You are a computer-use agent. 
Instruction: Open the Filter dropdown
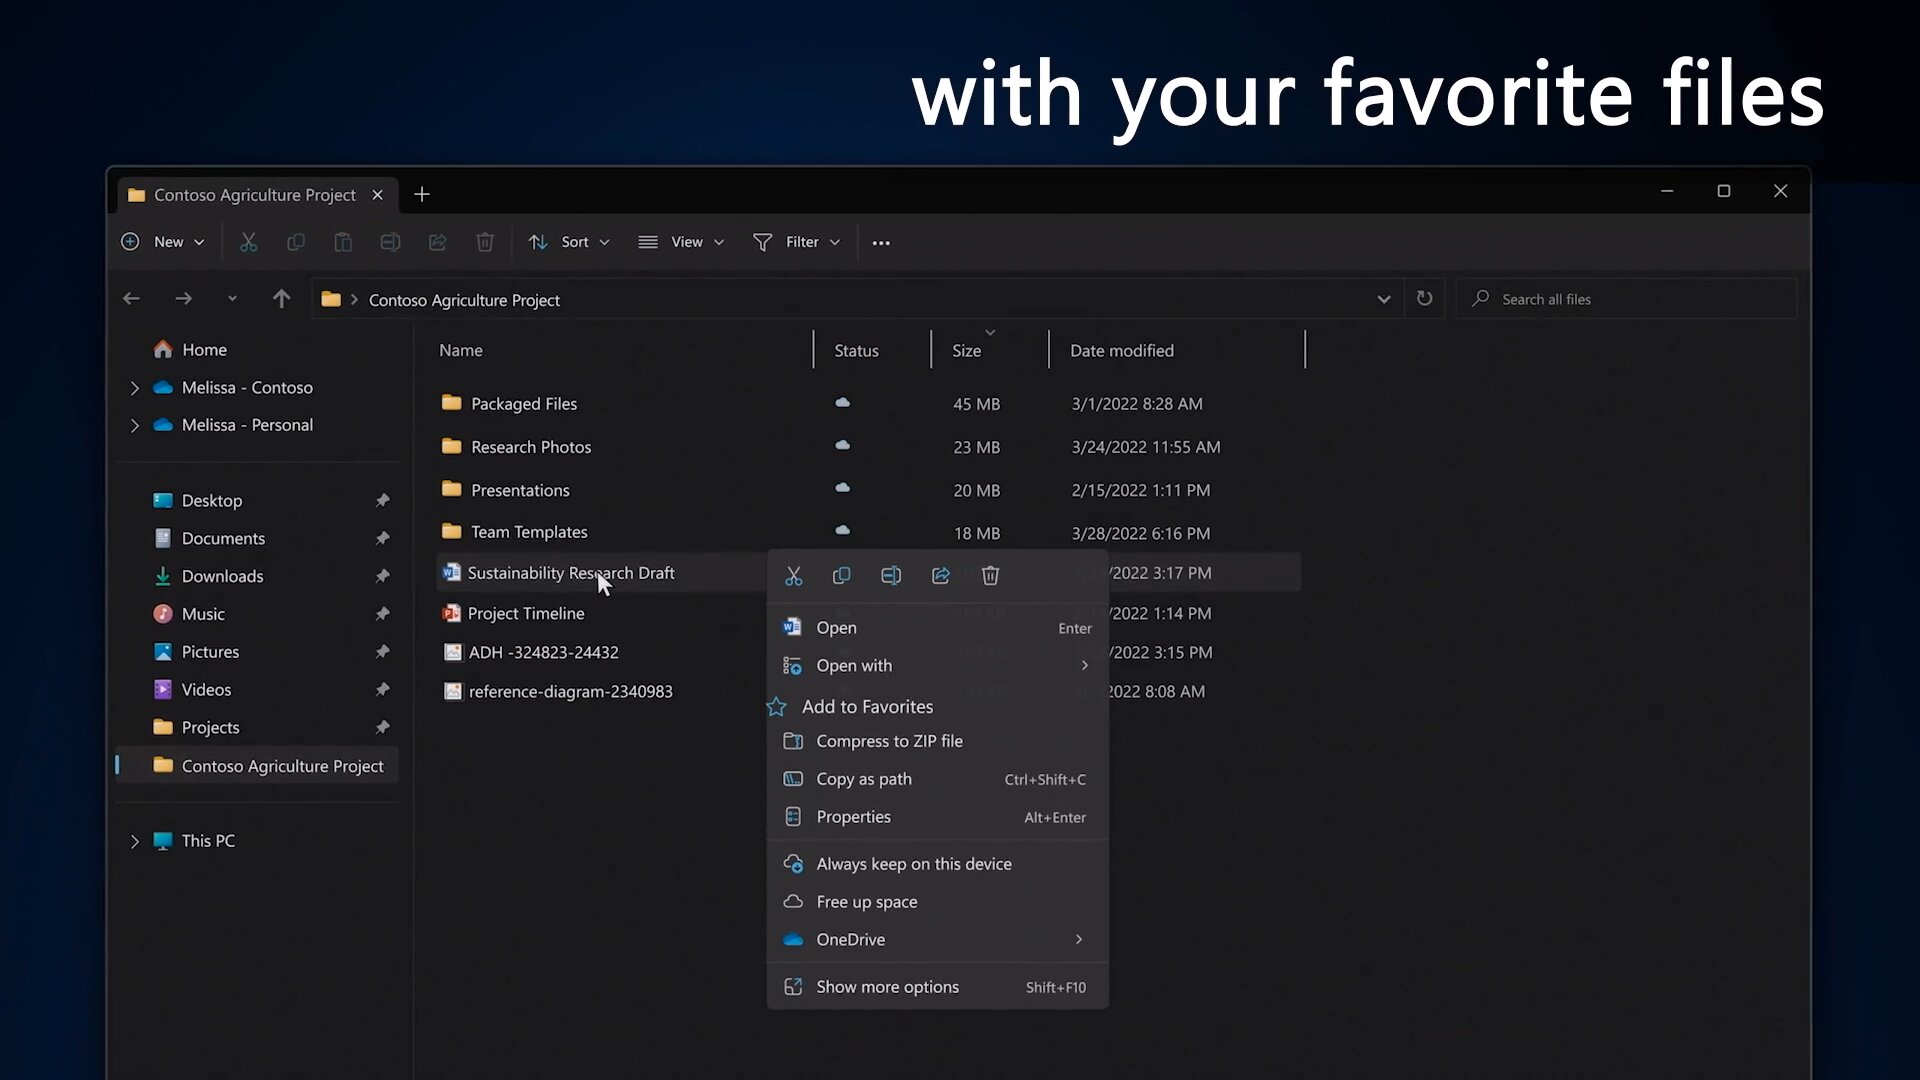[797, 242]
